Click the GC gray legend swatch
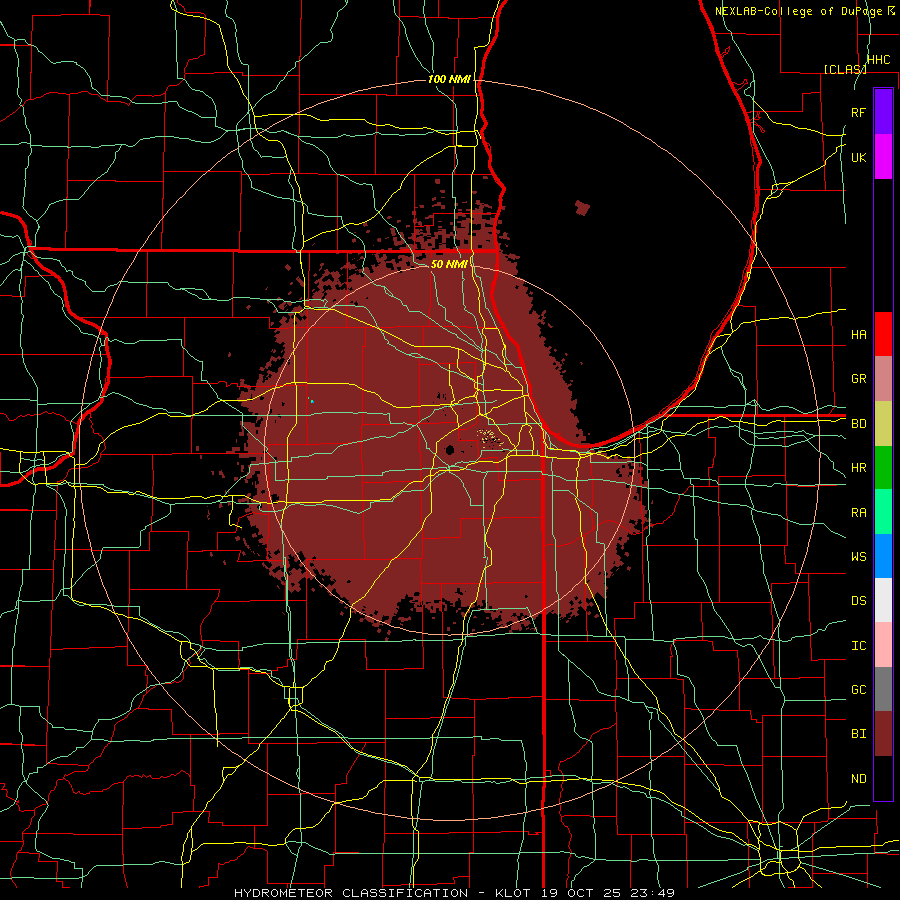 [883, 689]
